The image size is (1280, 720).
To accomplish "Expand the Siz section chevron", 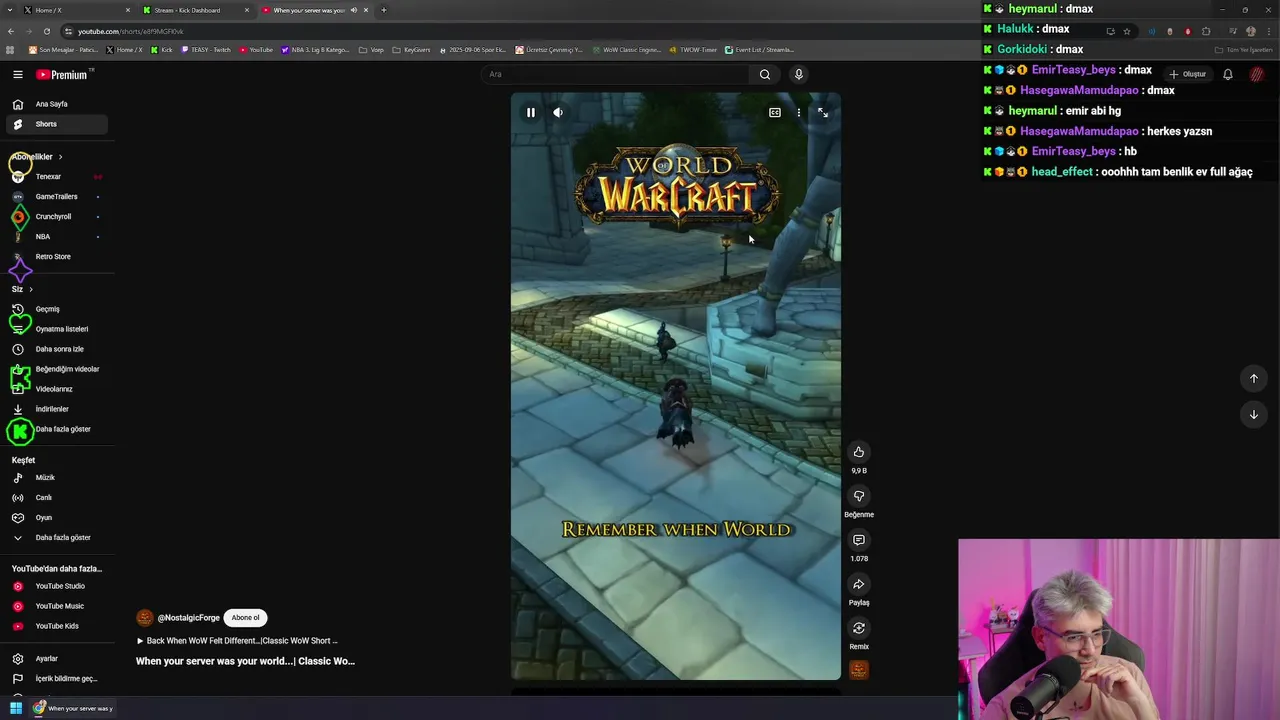I will pos(31,289).
